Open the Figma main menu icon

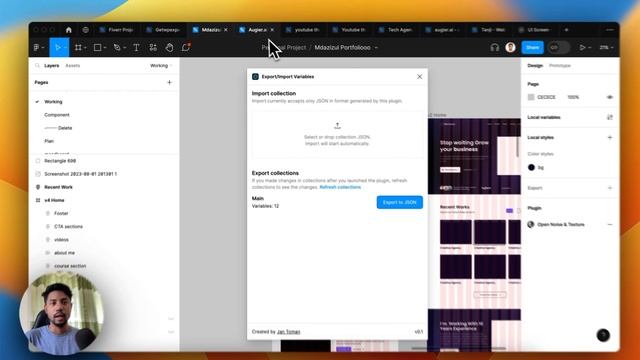(37, 48)
